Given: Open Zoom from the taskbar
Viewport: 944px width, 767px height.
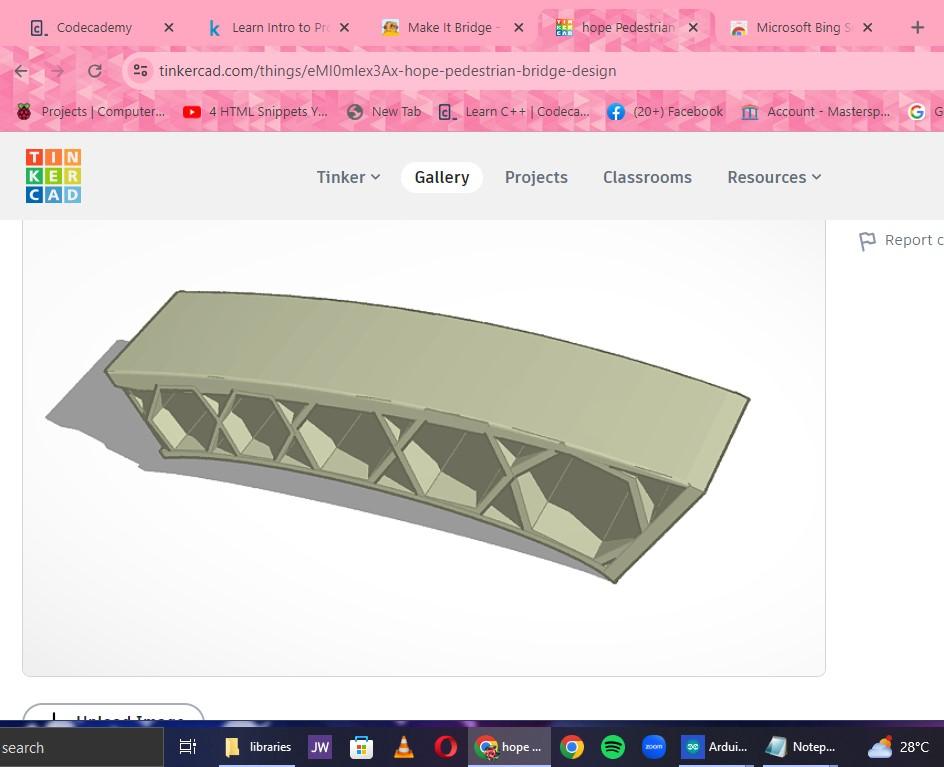Looking at the screenshot, I should [x=654, y=747].
